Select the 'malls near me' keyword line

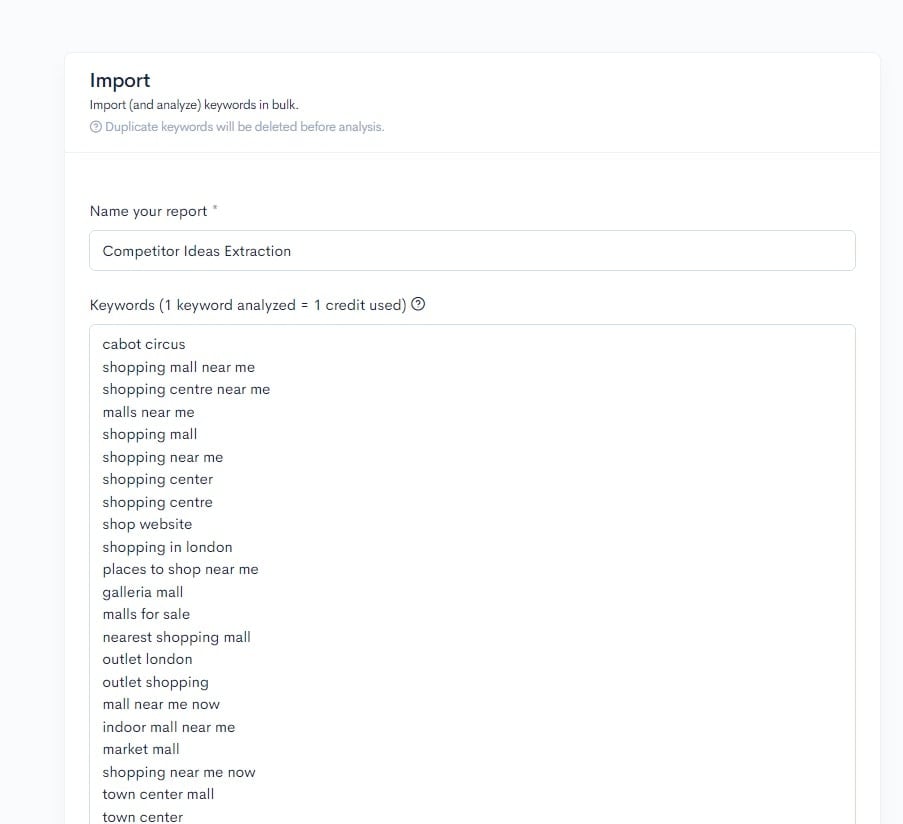[148, 412]
